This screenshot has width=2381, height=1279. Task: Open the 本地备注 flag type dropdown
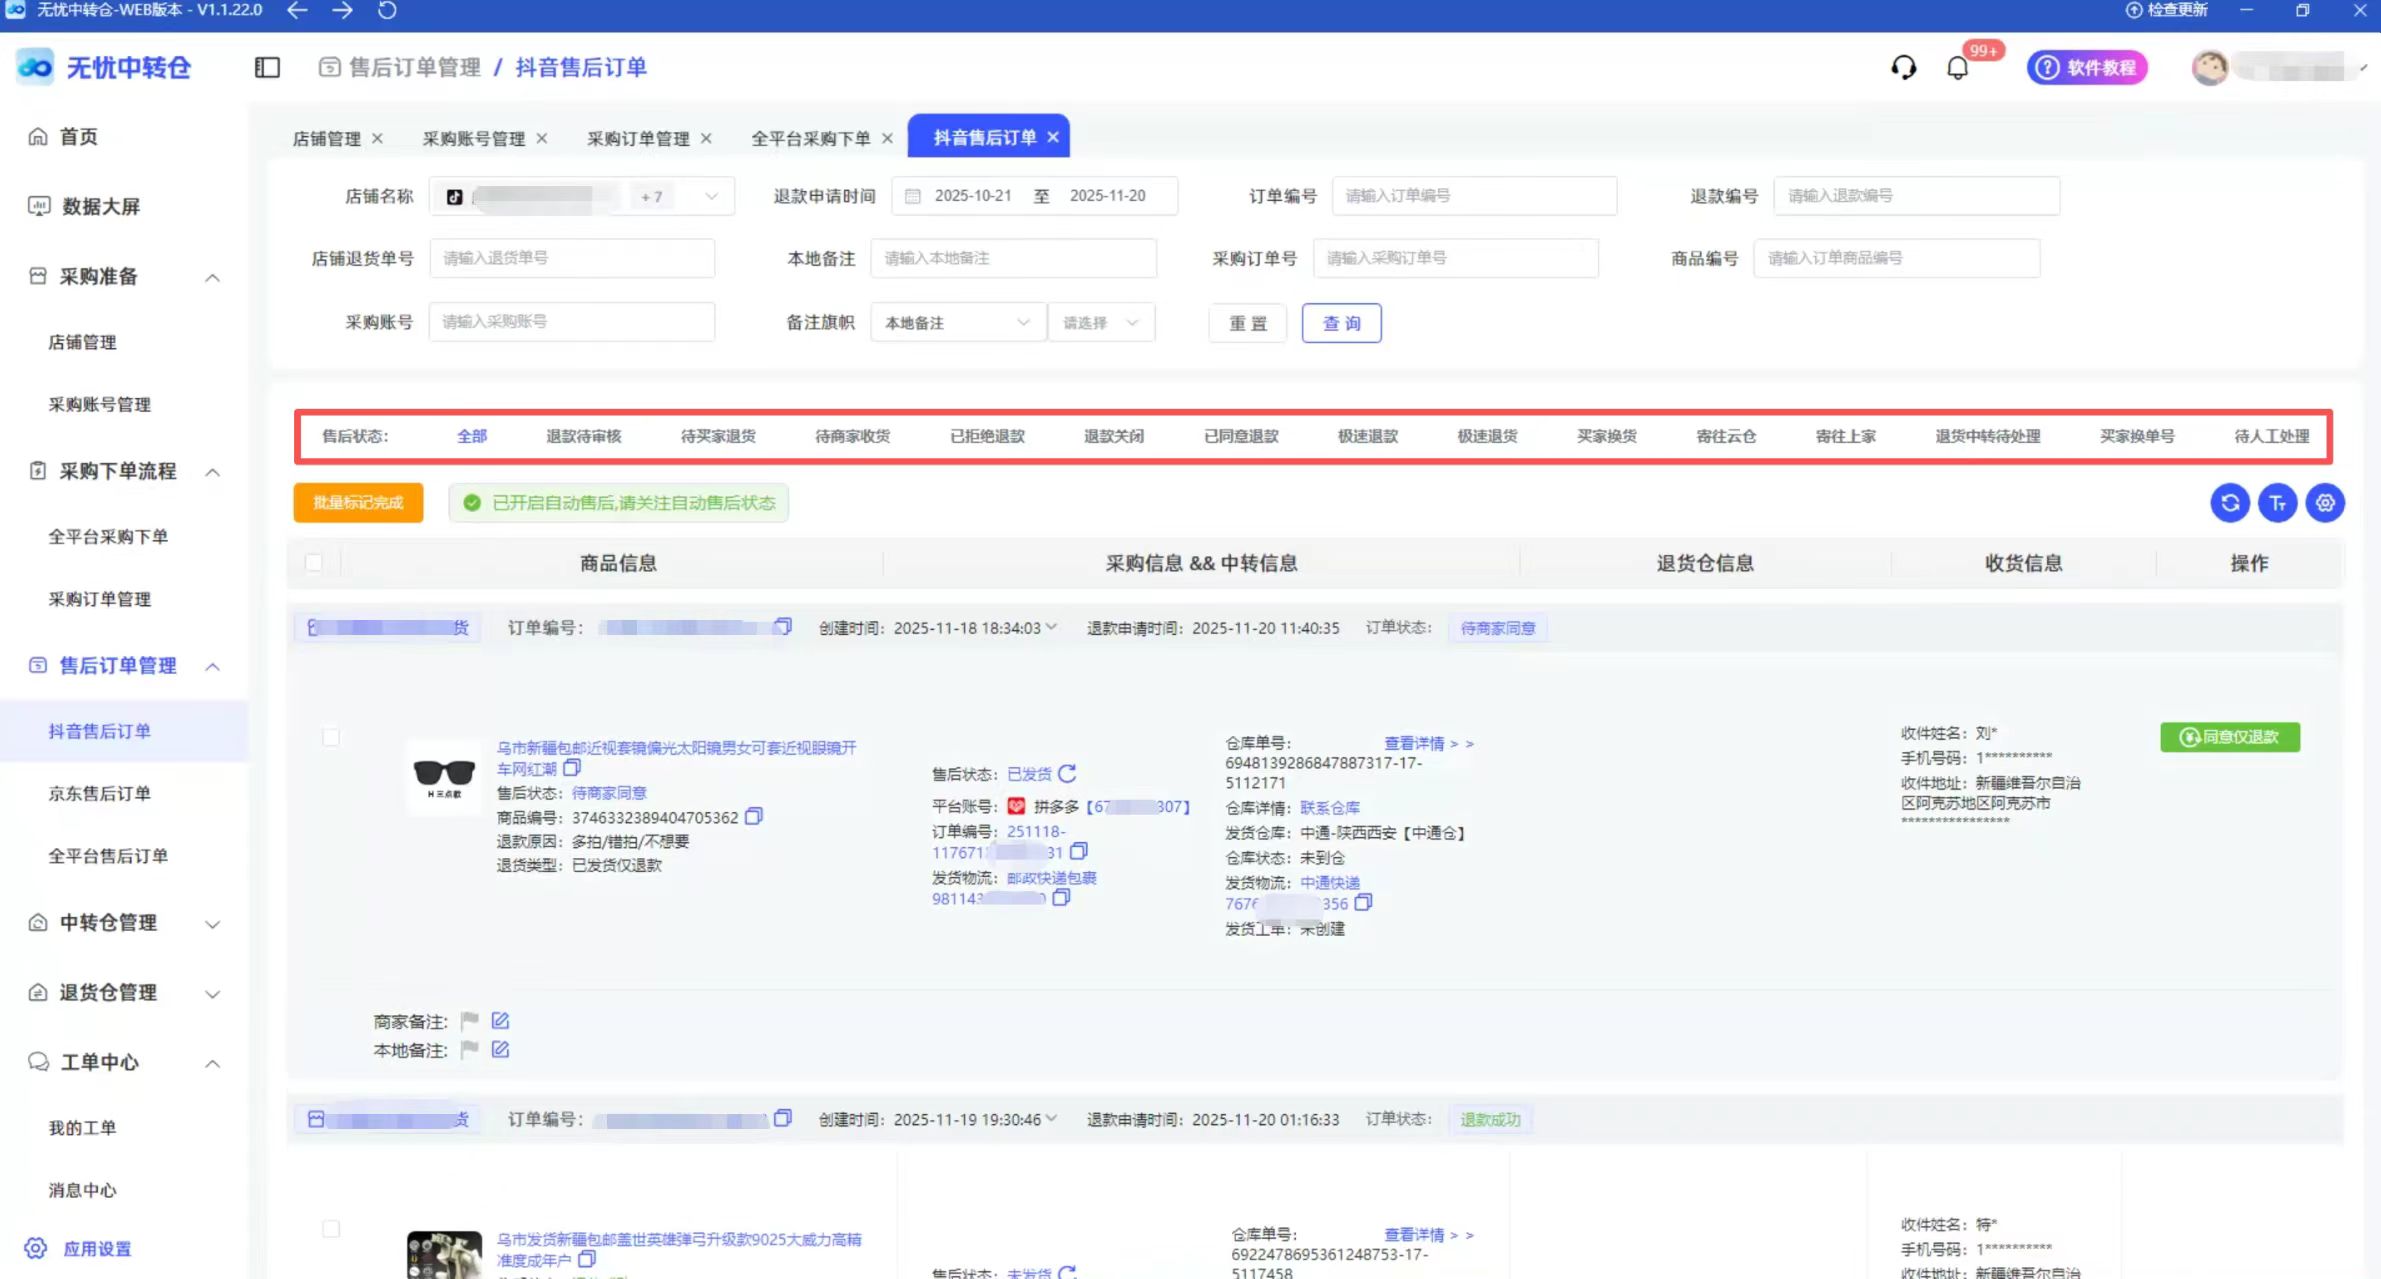pos(956,323)
